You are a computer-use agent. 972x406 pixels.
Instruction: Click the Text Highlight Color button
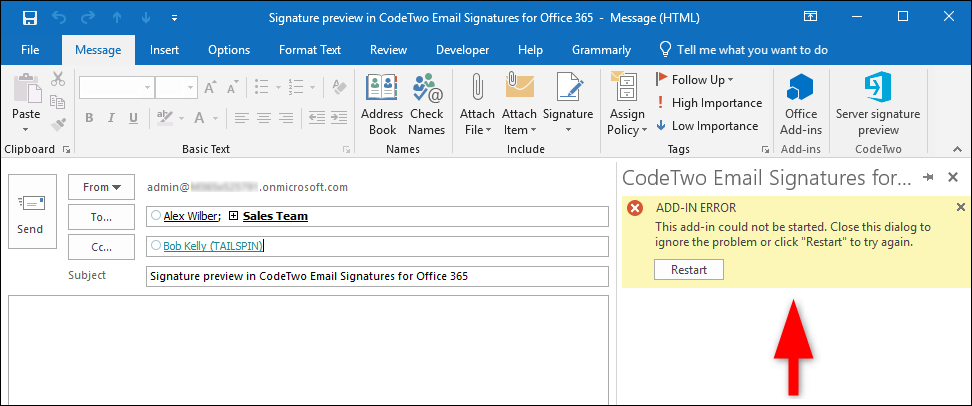click(x=165, y=117)
